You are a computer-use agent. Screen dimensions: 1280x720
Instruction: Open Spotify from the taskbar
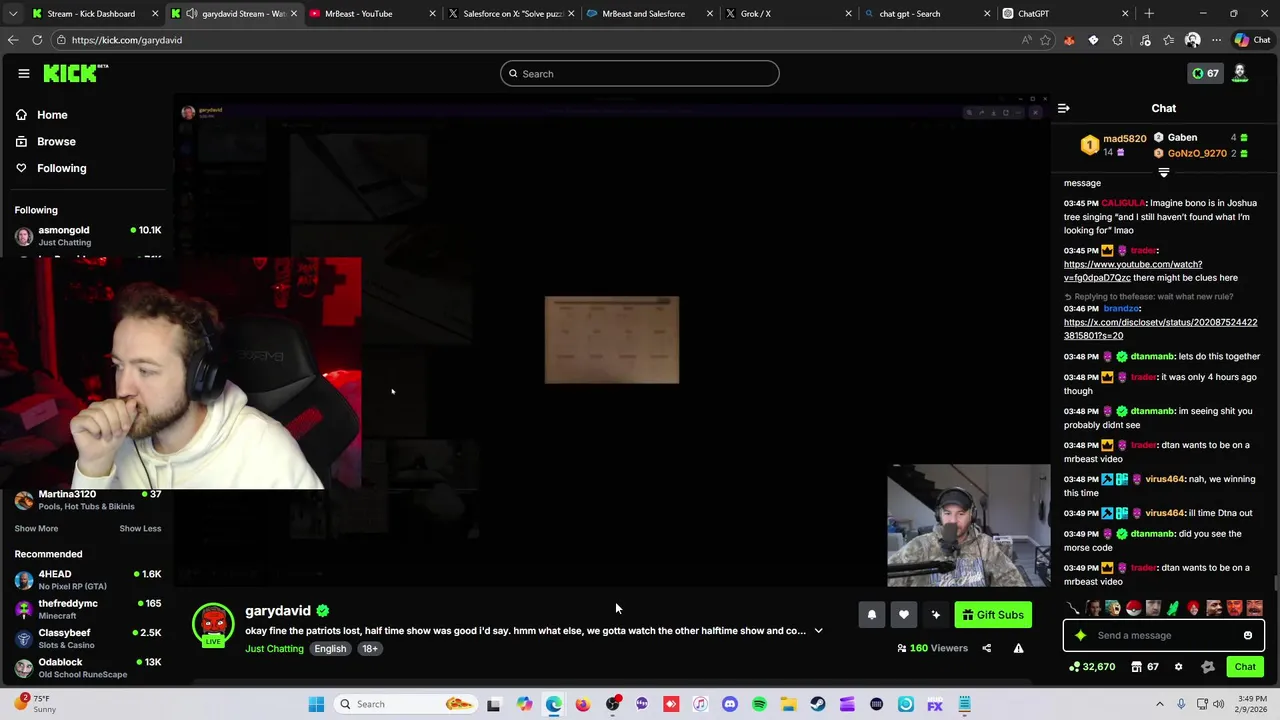pos(759,704)
